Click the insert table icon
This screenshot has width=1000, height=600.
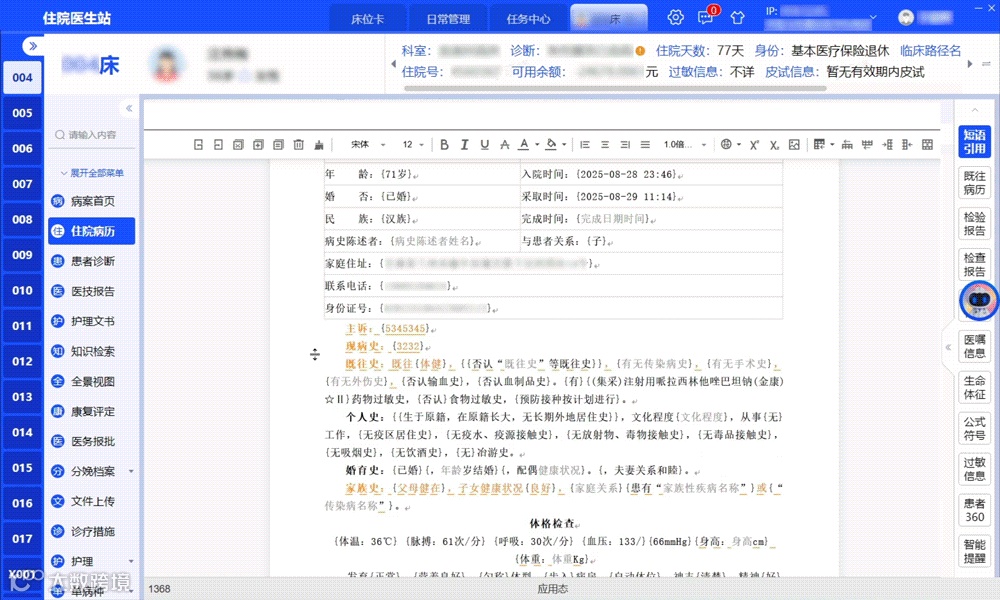(x=820, y=145)
